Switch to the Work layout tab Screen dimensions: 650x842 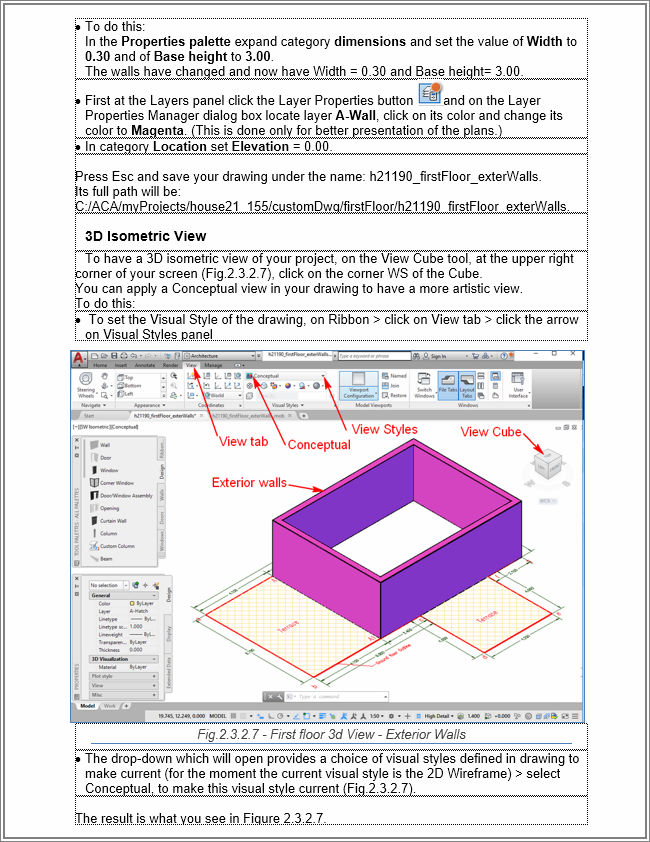110,706
